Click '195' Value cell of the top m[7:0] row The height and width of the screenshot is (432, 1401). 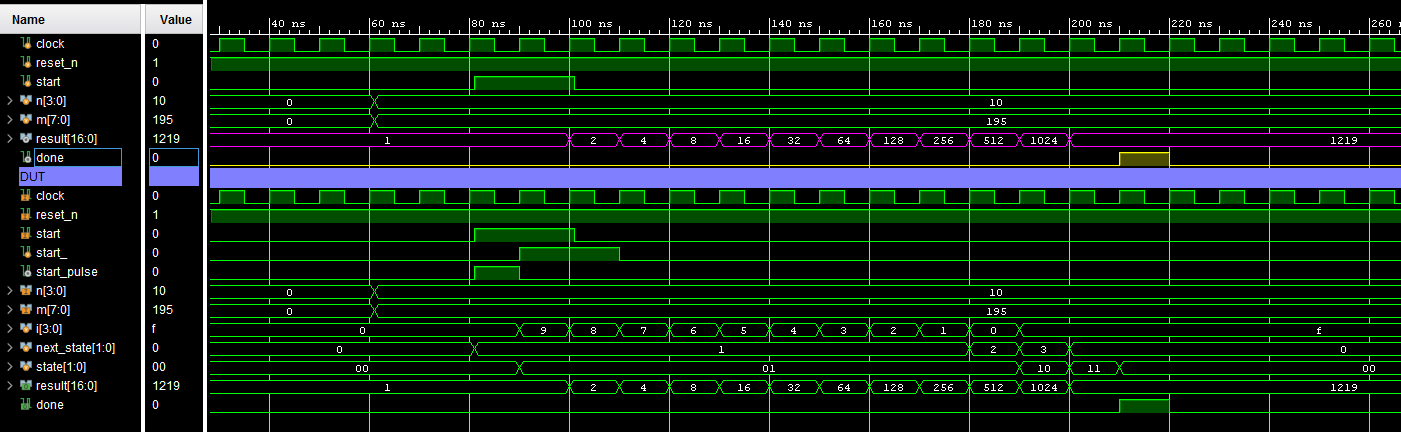pyautogui.click(x=161, y=120)
